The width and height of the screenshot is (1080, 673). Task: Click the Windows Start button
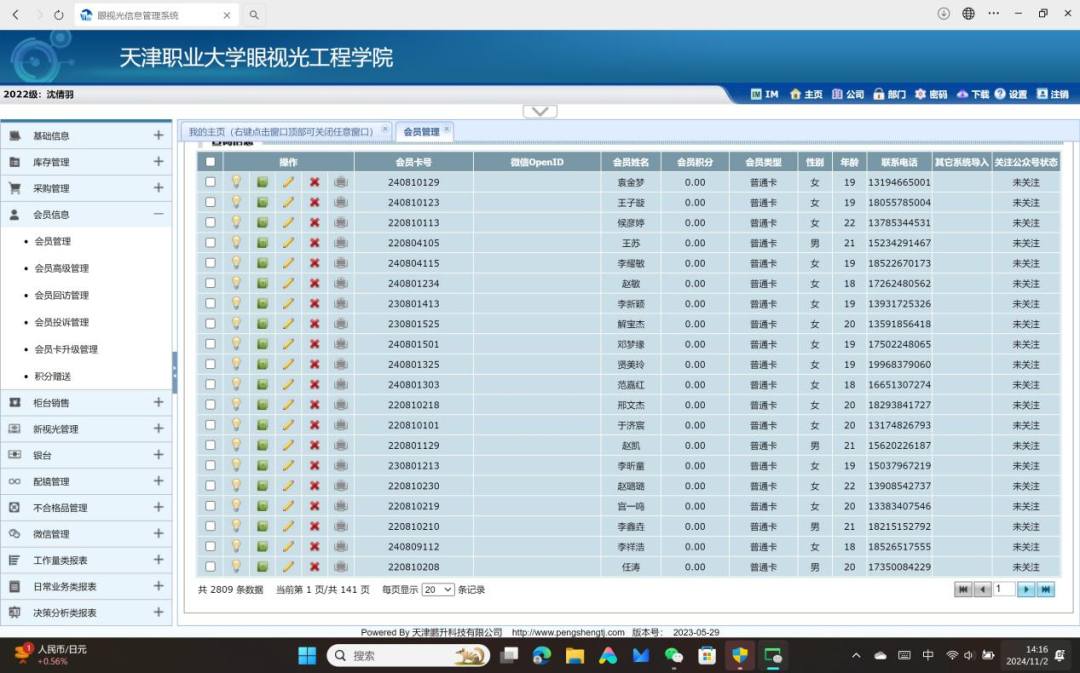(307, 655)
